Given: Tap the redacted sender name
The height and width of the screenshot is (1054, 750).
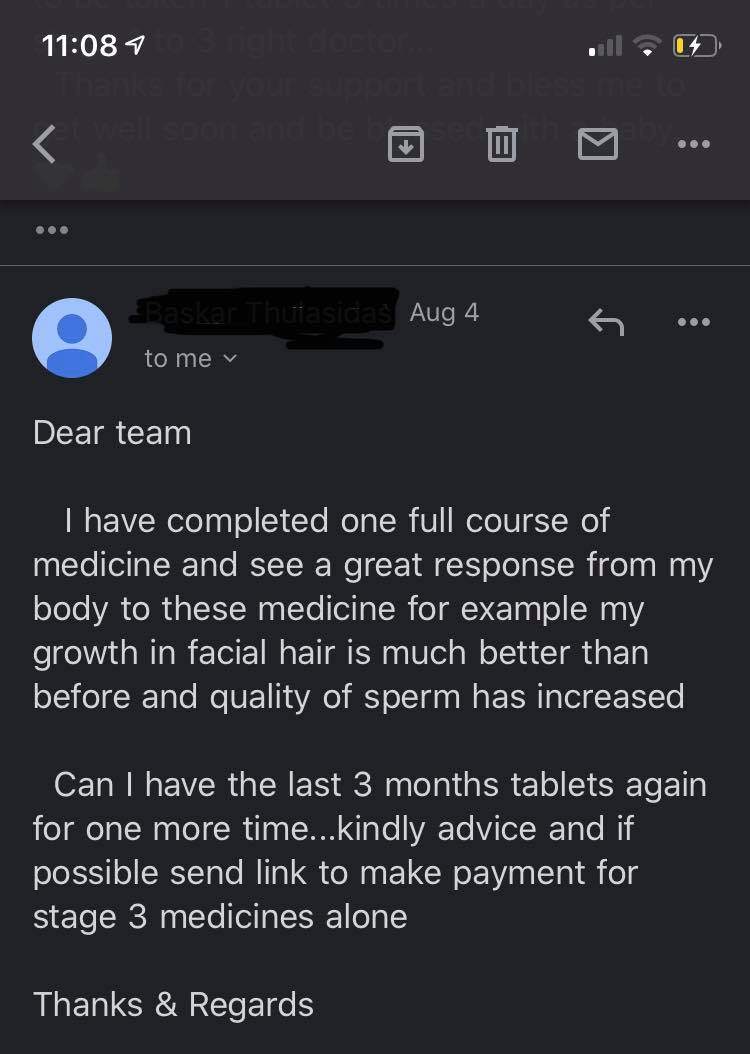Looking at the screenshot, I should (x=265, y=316).
